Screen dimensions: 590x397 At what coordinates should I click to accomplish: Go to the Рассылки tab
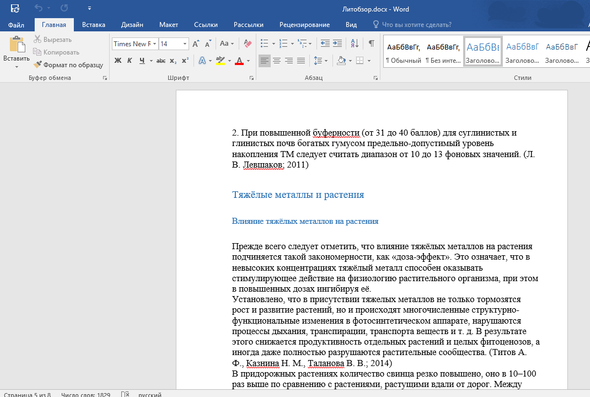[x=248, y=25]
